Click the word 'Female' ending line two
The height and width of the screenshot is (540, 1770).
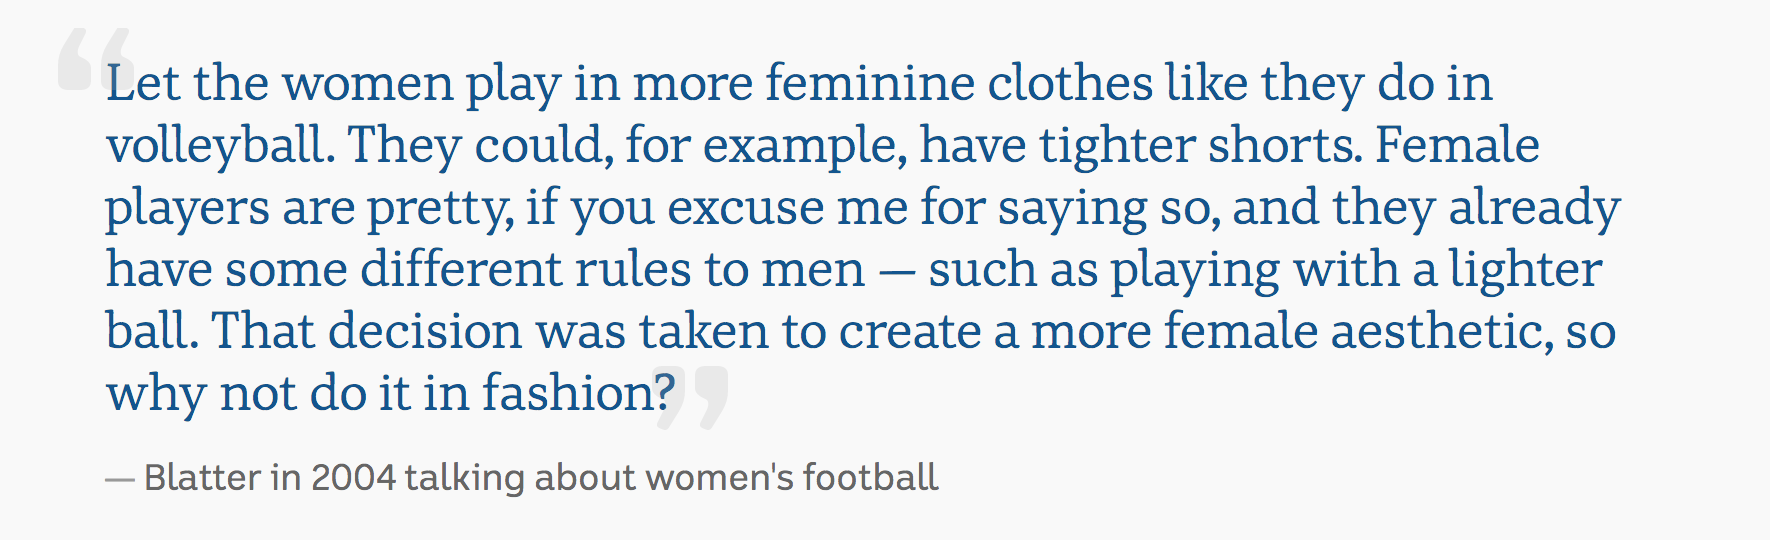(1458, 145)
